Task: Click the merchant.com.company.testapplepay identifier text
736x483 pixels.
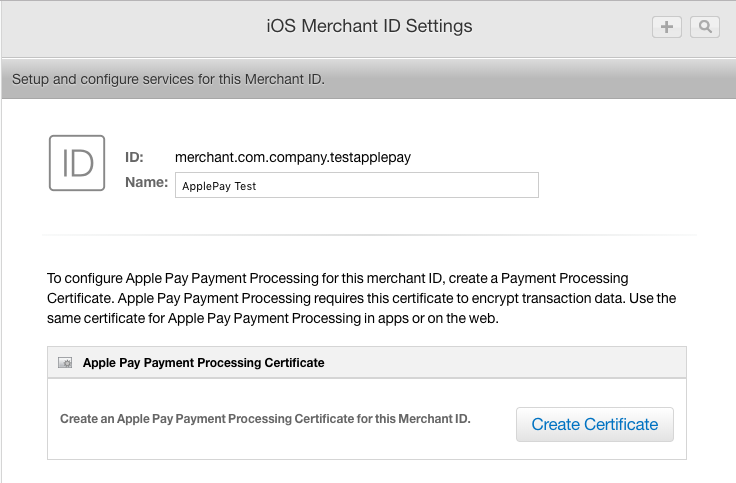Action: [292, 158]
